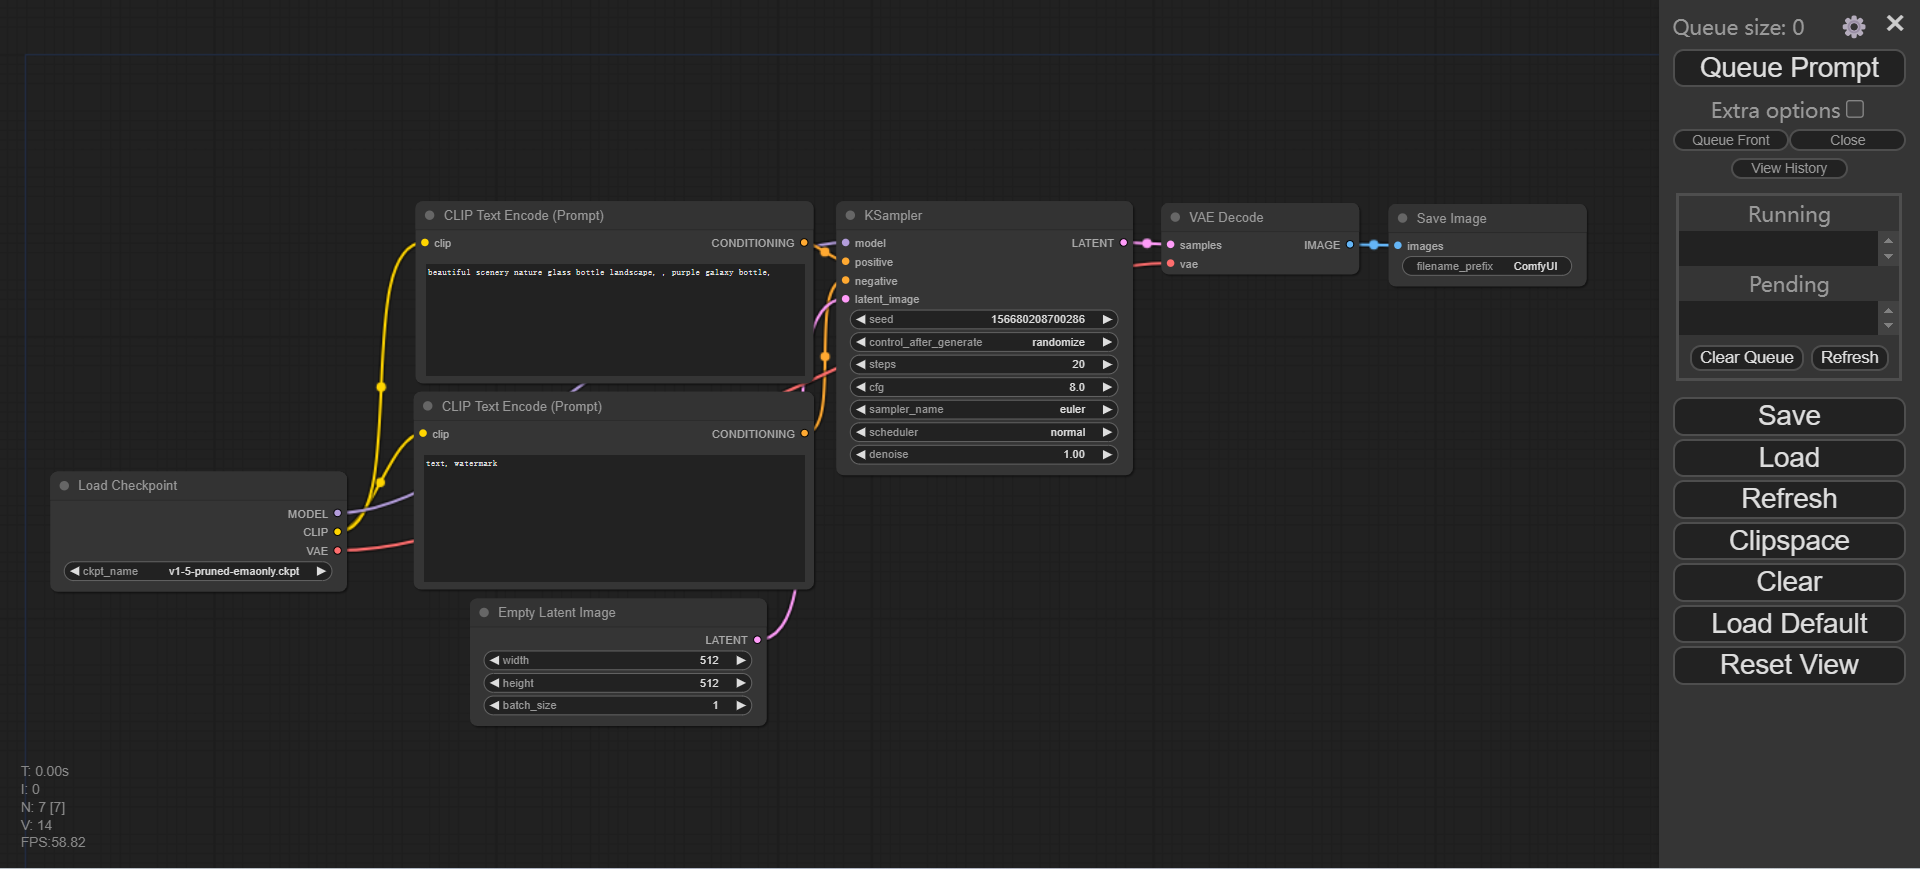Image resolution: width=1920 pixels, height=869 pixels.
Task: Enable the Extra options checkbox
Action: click(1855, 109)
